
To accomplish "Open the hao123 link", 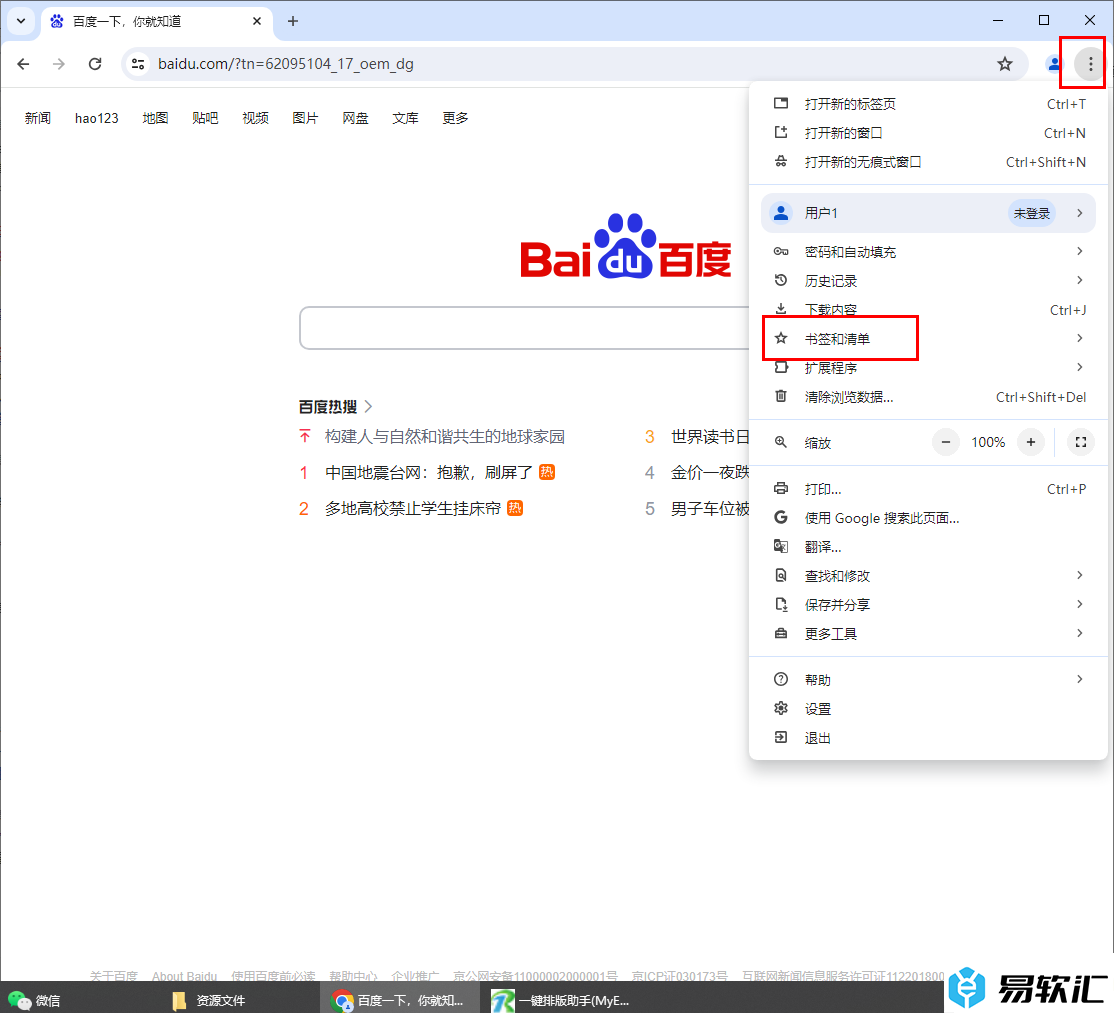I will (x=97, y=118).
